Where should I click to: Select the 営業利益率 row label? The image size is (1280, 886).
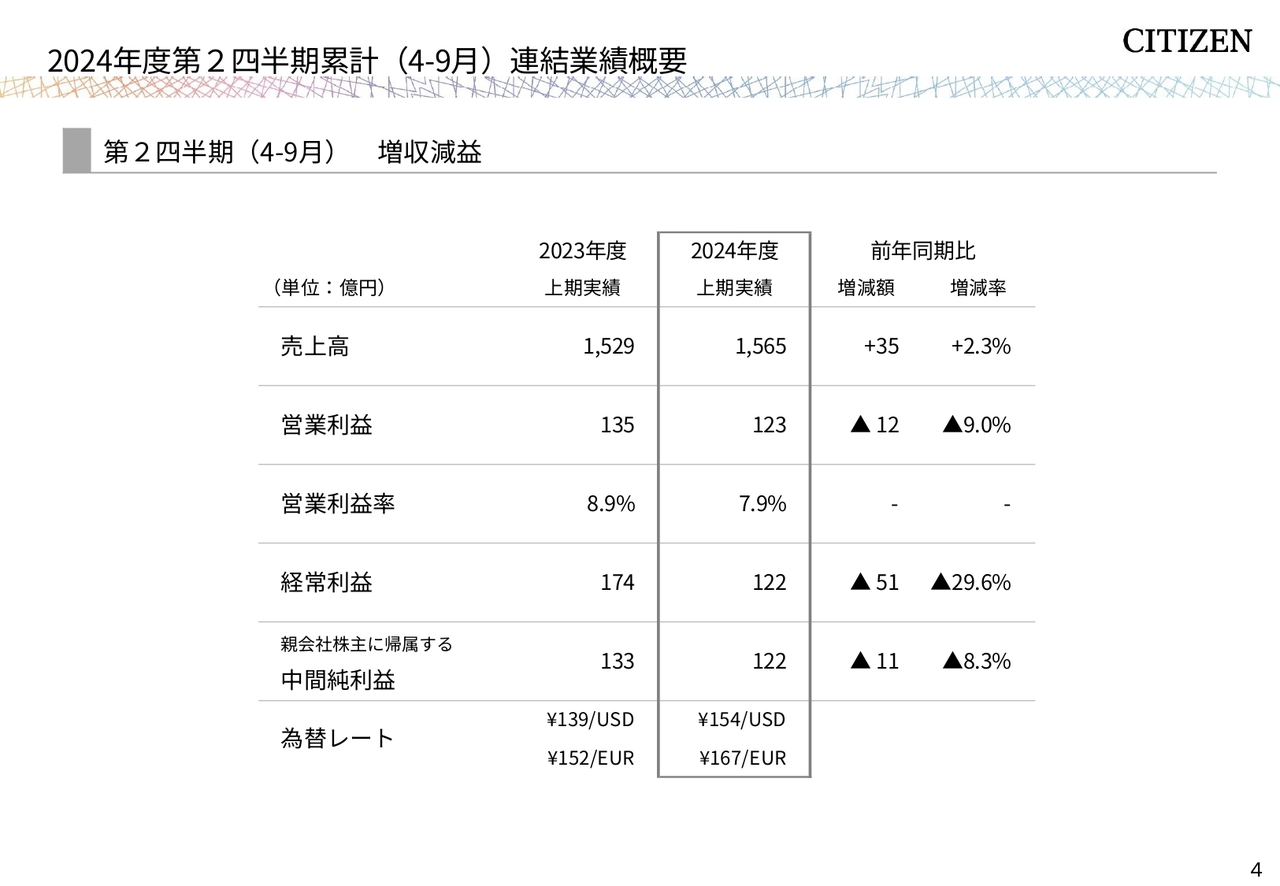point(338,504)
